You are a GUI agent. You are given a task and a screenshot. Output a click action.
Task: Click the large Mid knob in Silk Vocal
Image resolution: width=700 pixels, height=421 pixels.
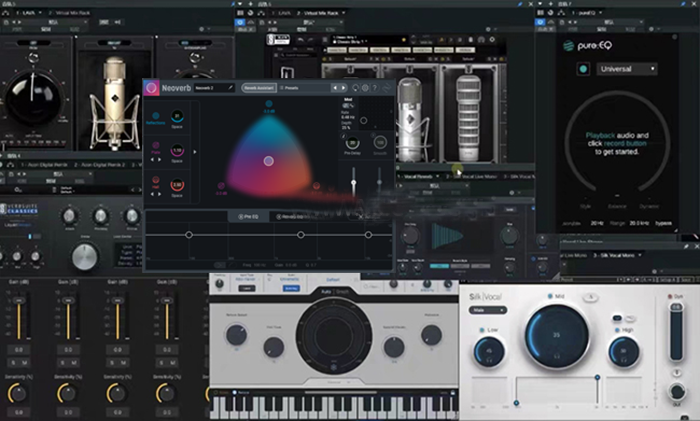(x=557, y=335)
